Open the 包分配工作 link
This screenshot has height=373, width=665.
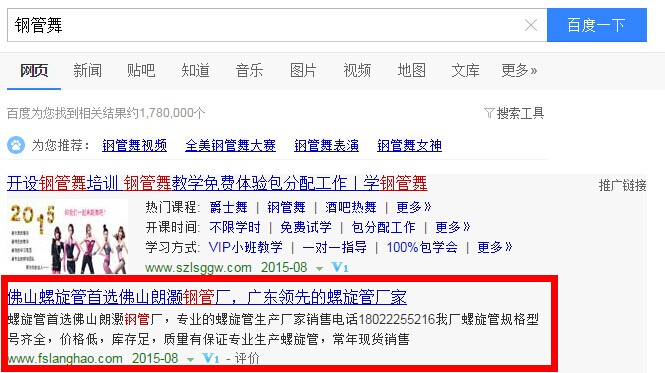(x=383, y=227)
